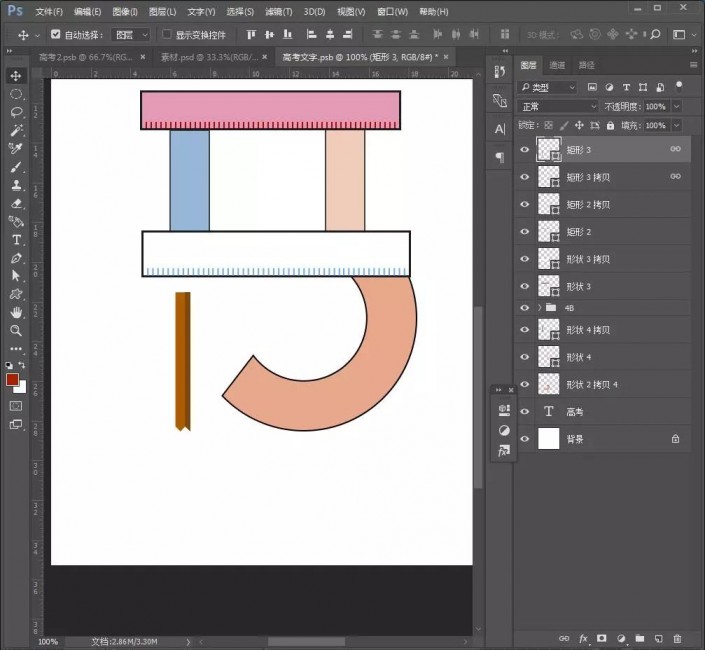Align vertical centers in options bar

tap(269, 35)
